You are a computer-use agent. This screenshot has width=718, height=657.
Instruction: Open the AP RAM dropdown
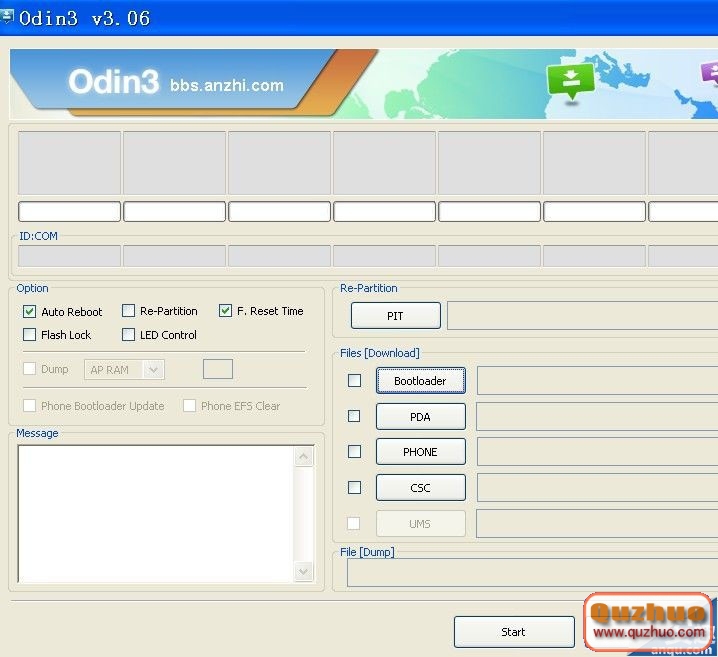(125, 369)
